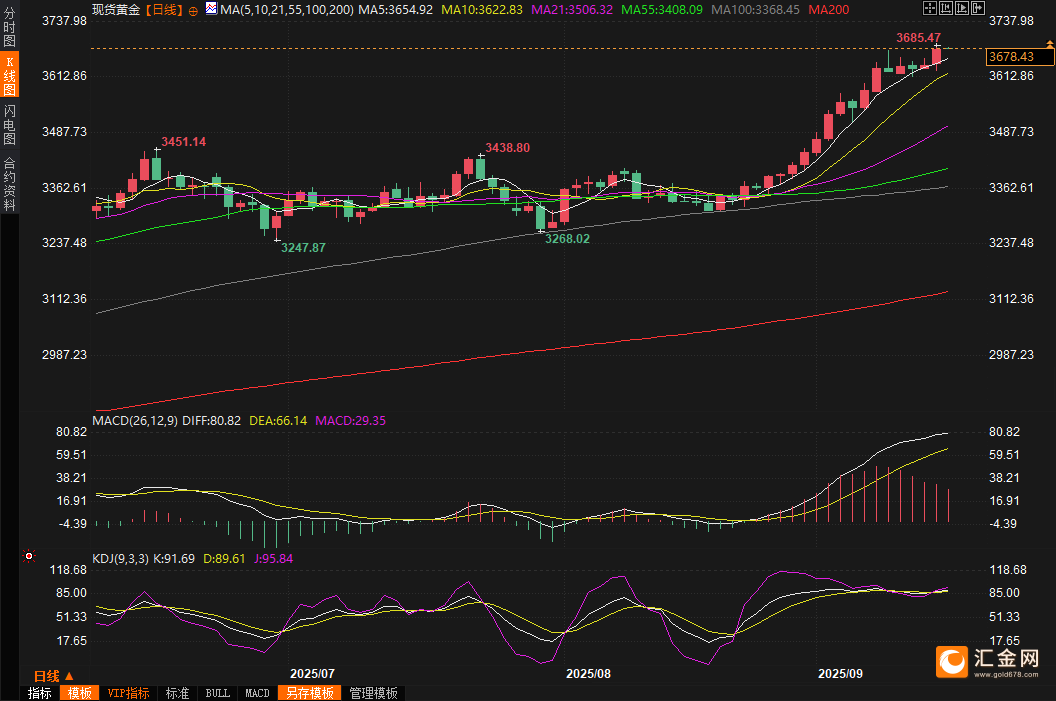Click the MACD(26,12,9) indicator label

tap(135, 421)
